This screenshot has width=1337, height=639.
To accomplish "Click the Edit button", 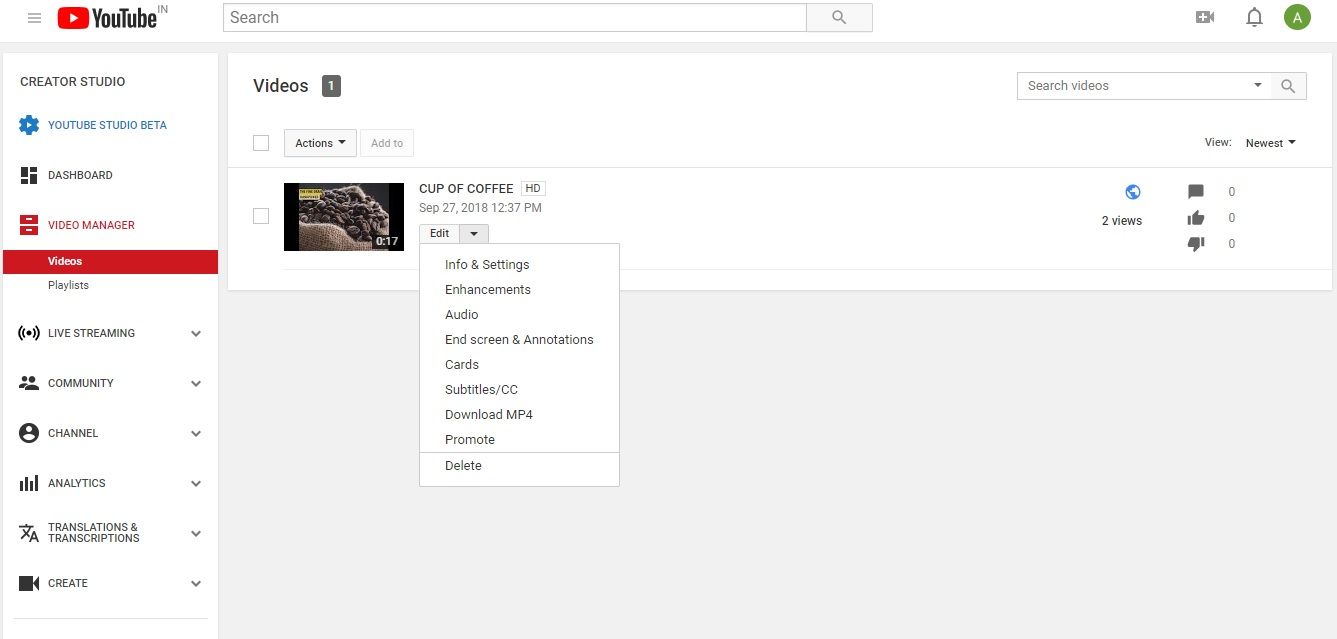I will (439, 233).
